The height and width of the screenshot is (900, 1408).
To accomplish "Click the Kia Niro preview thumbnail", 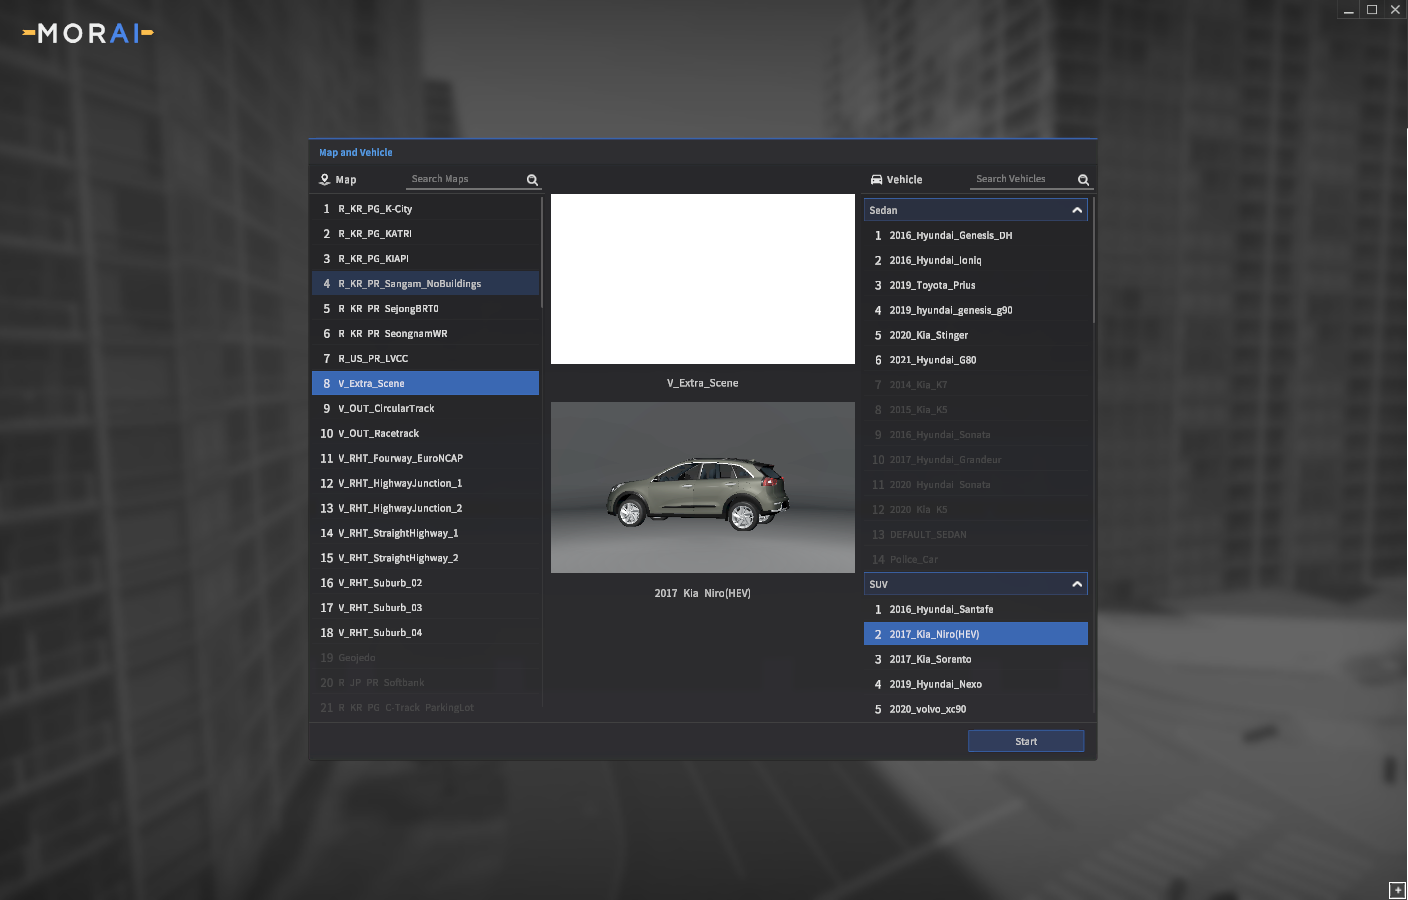I will [702, 487].
